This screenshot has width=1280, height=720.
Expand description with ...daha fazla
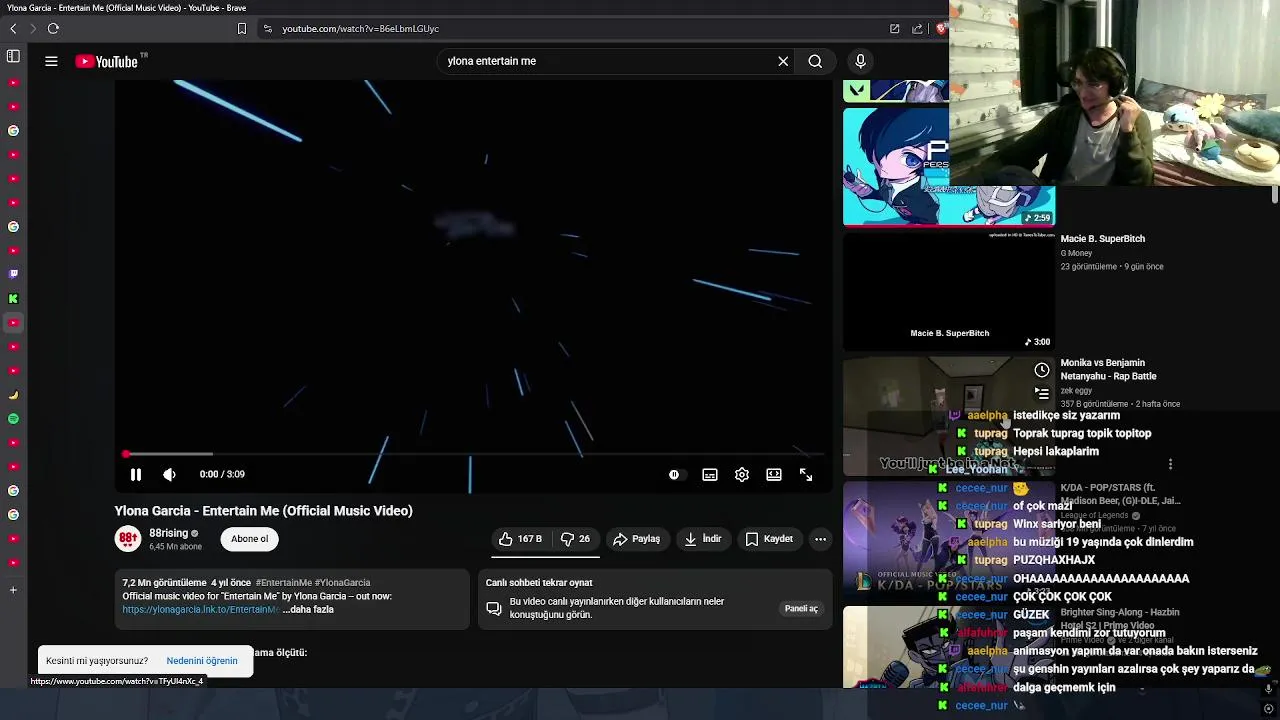click(x=308, y=610)
